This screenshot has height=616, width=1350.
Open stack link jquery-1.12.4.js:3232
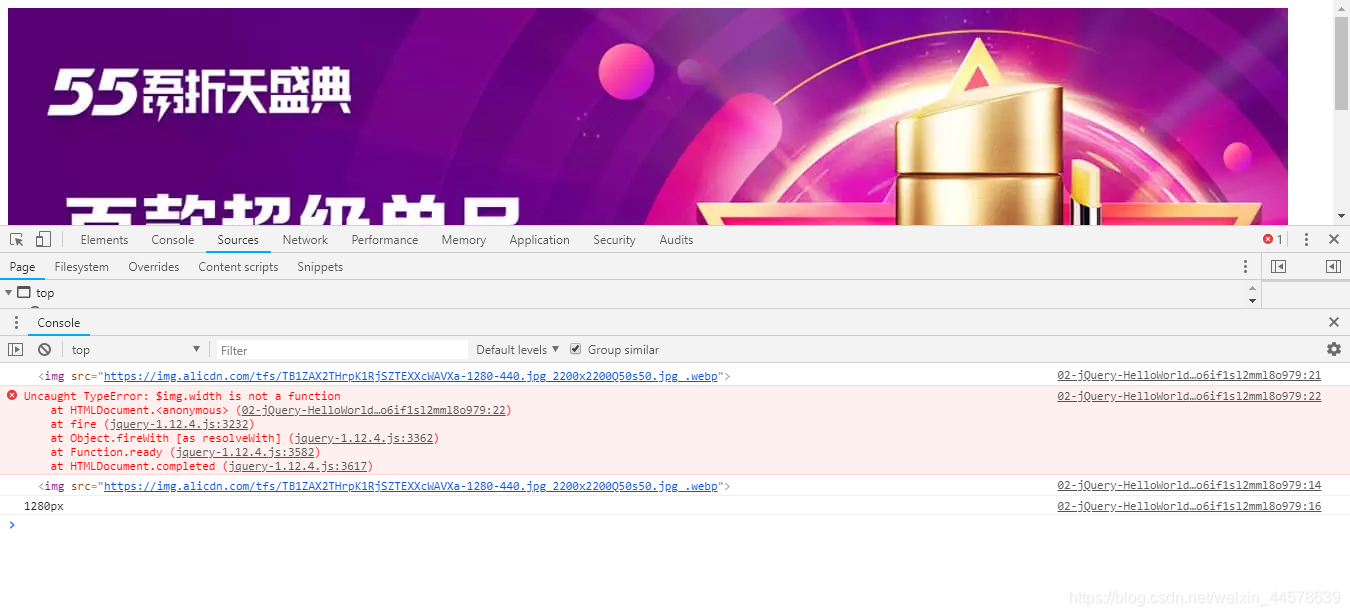(x=179, y=424)
